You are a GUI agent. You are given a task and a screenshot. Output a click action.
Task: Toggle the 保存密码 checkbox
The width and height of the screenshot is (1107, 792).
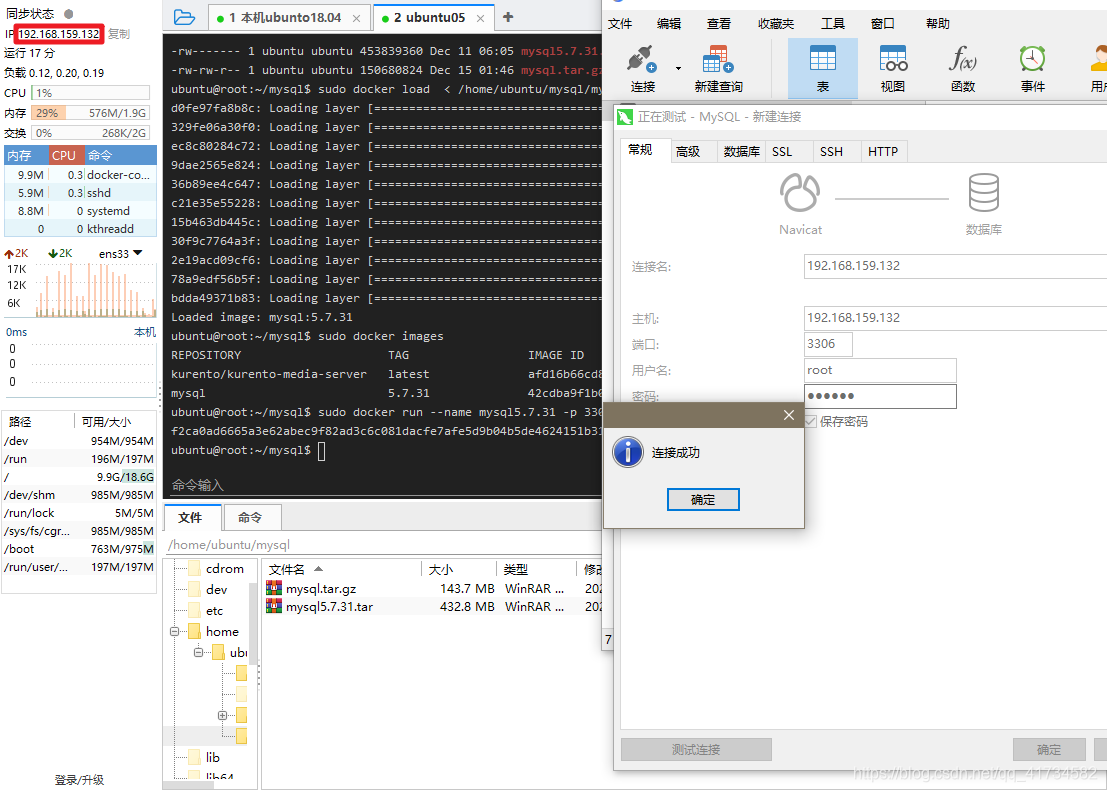pos(810,421)
